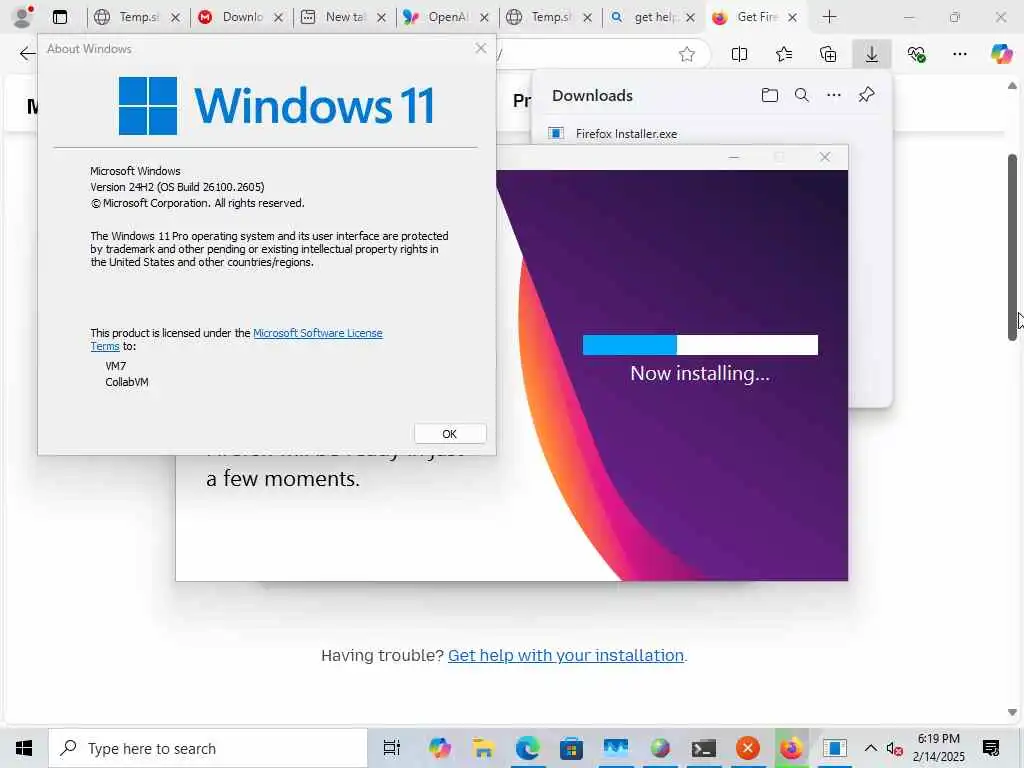Open the orange X app on taskbar
Image resolution: width=1024 pixels, height=768 pixels.
(x=748, y=748)
